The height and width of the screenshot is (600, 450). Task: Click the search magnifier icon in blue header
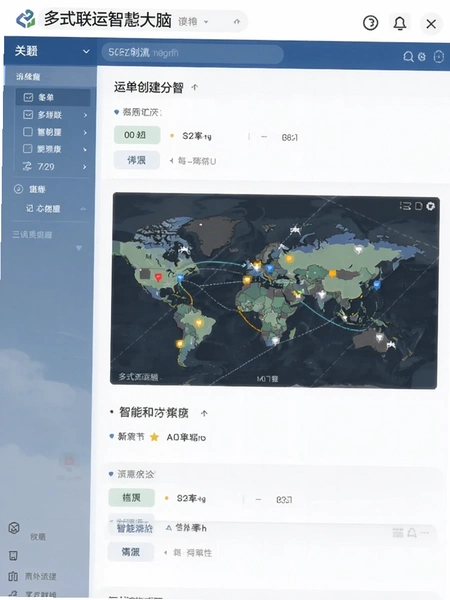tap(408, 57)
